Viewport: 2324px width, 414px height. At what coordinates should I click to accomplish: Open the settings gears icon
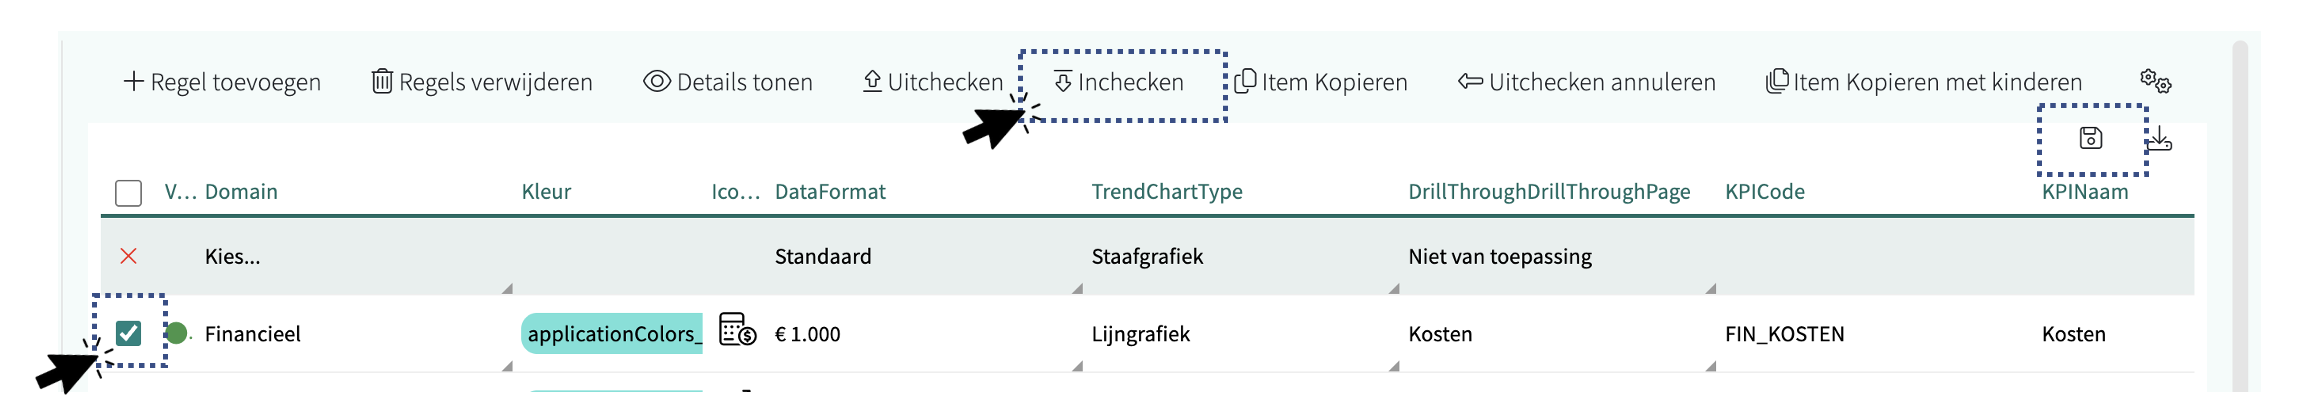click(2155, 81)
